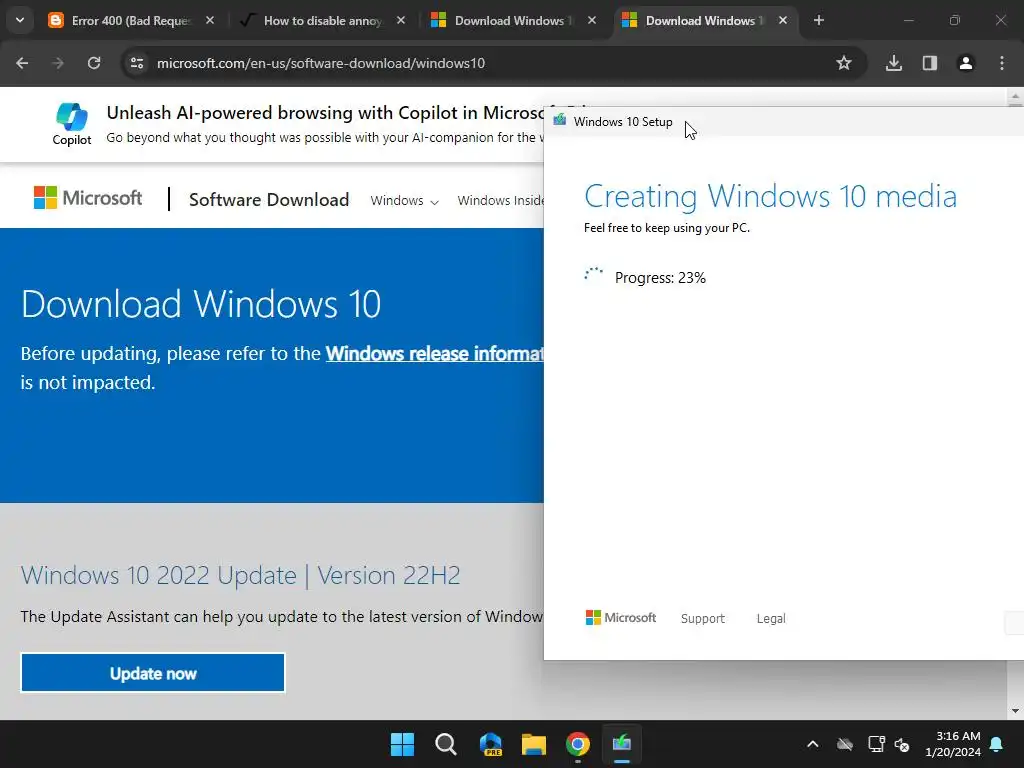Open a new Chrome tab
The width and height of the screenshot is (1024, 768).
[819, 20]
